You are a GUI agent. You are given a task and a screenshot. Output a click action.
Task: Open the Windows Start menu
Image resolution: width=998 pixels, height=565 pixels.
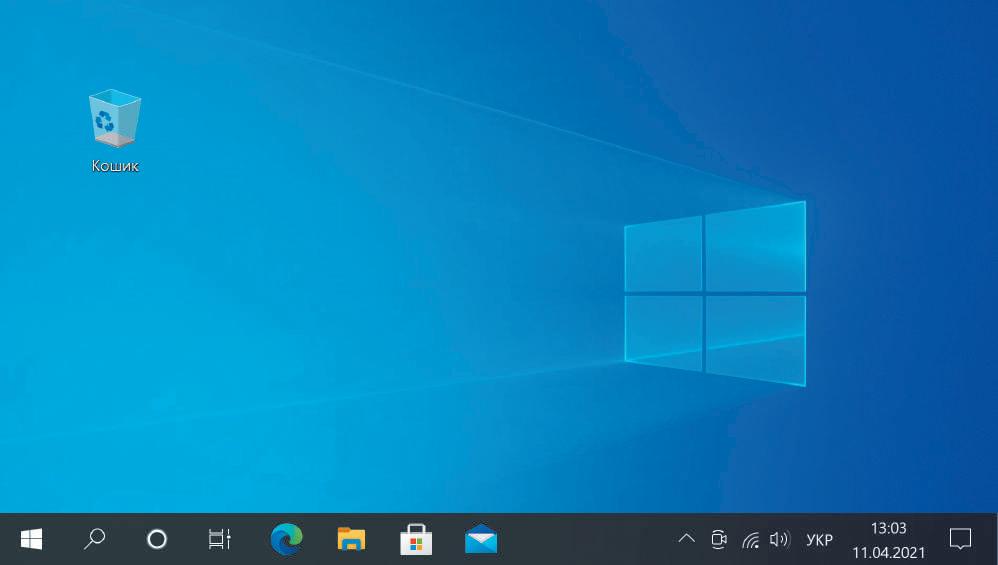pos(31,540)
